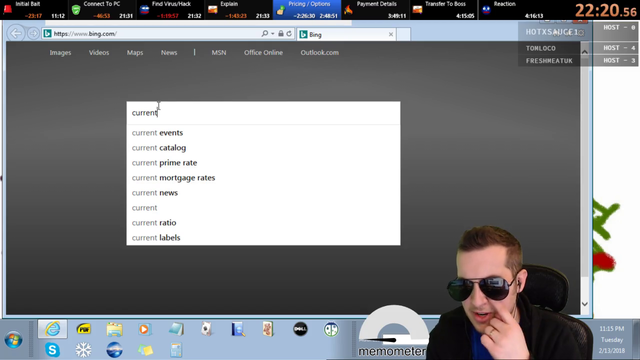Click the browser Forward arrow button

pyautogui.click(x=33, y=33)
